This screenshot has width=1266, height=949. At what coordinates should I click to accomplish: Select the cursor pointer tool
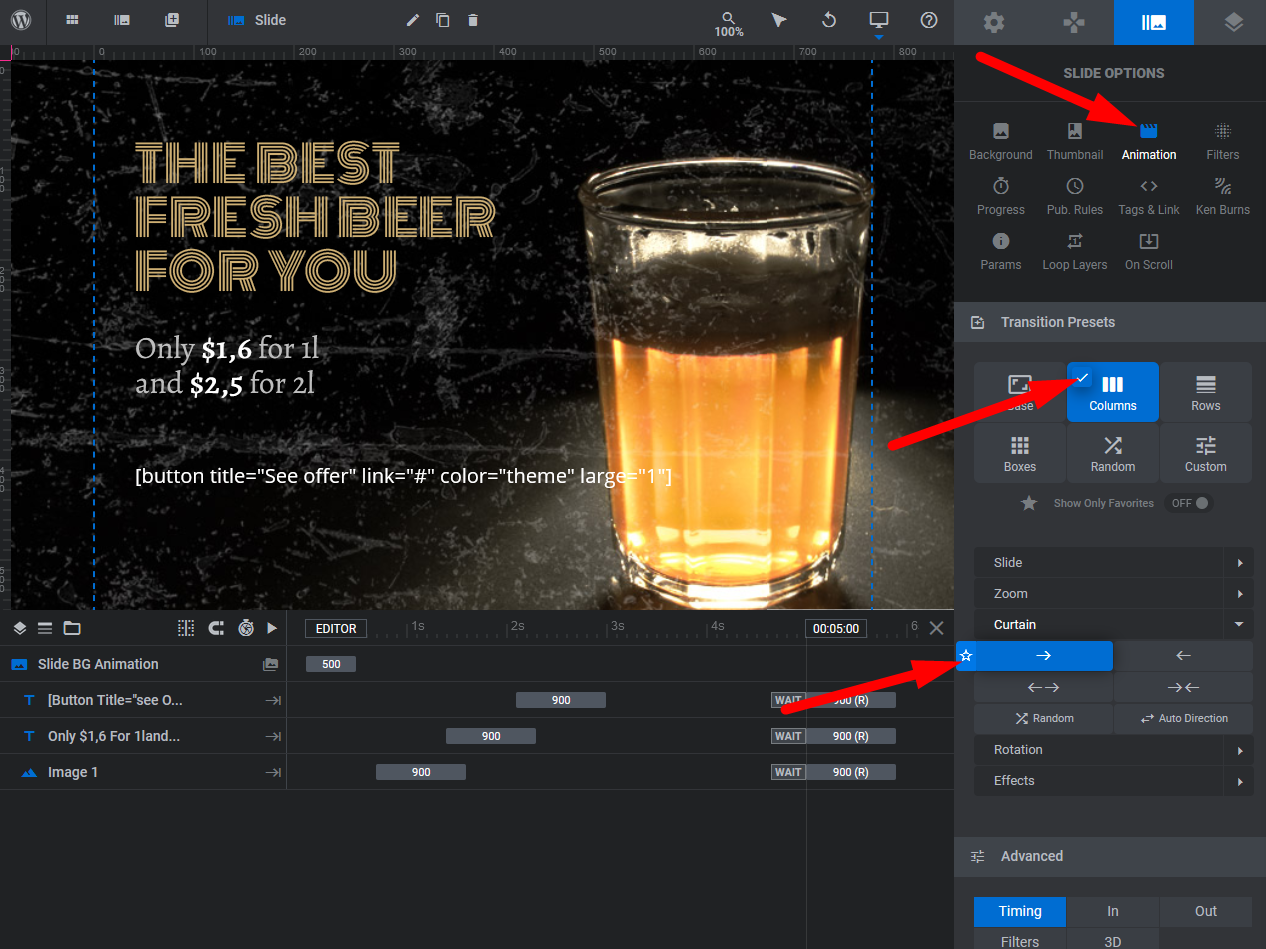coord(779,20)
